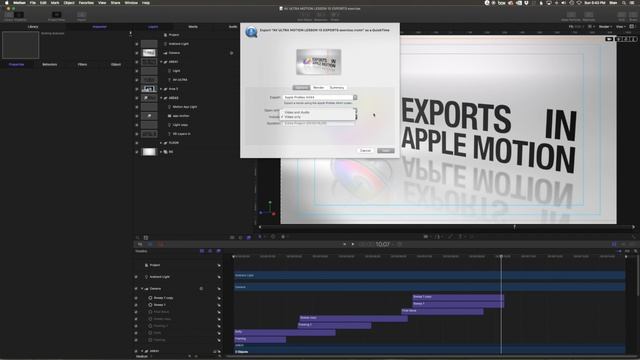Open the Help menu

click(x=146, y=2)
